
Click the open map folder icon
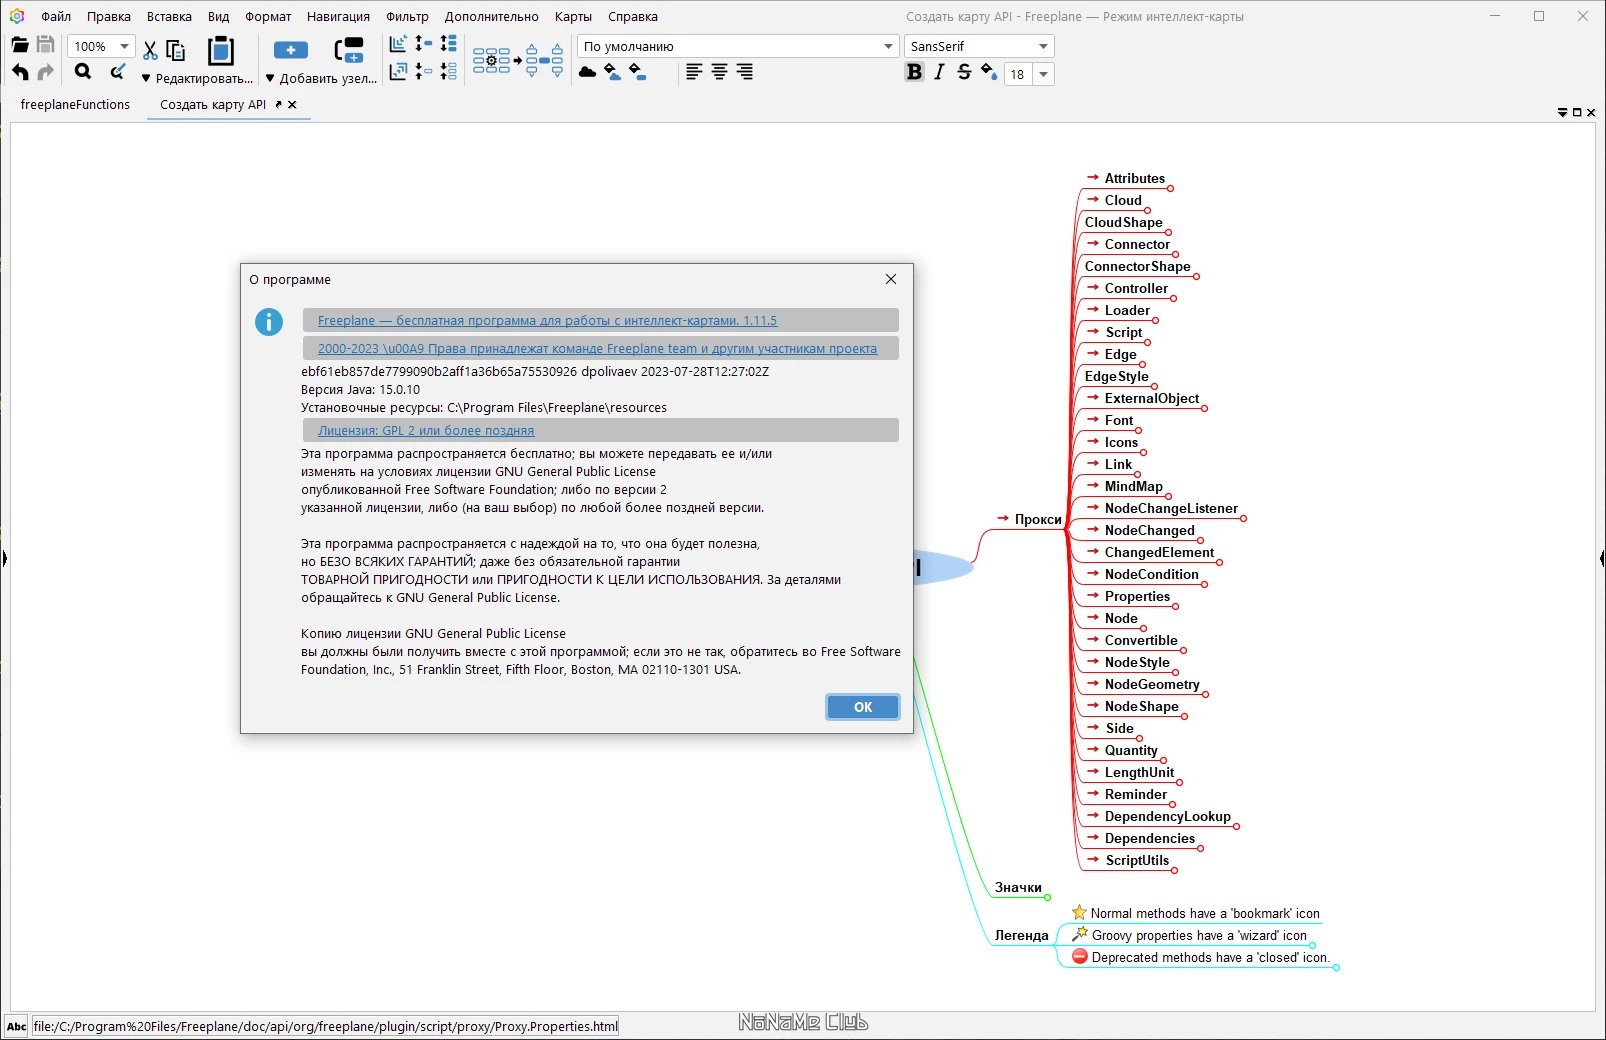click(x=19, y=45)
